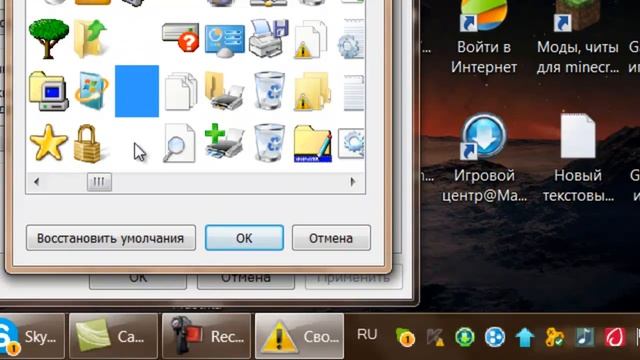This screenshot has width=640, height=360.
Task: Click the green tray icon with orange badge
Action: point(405,337)
